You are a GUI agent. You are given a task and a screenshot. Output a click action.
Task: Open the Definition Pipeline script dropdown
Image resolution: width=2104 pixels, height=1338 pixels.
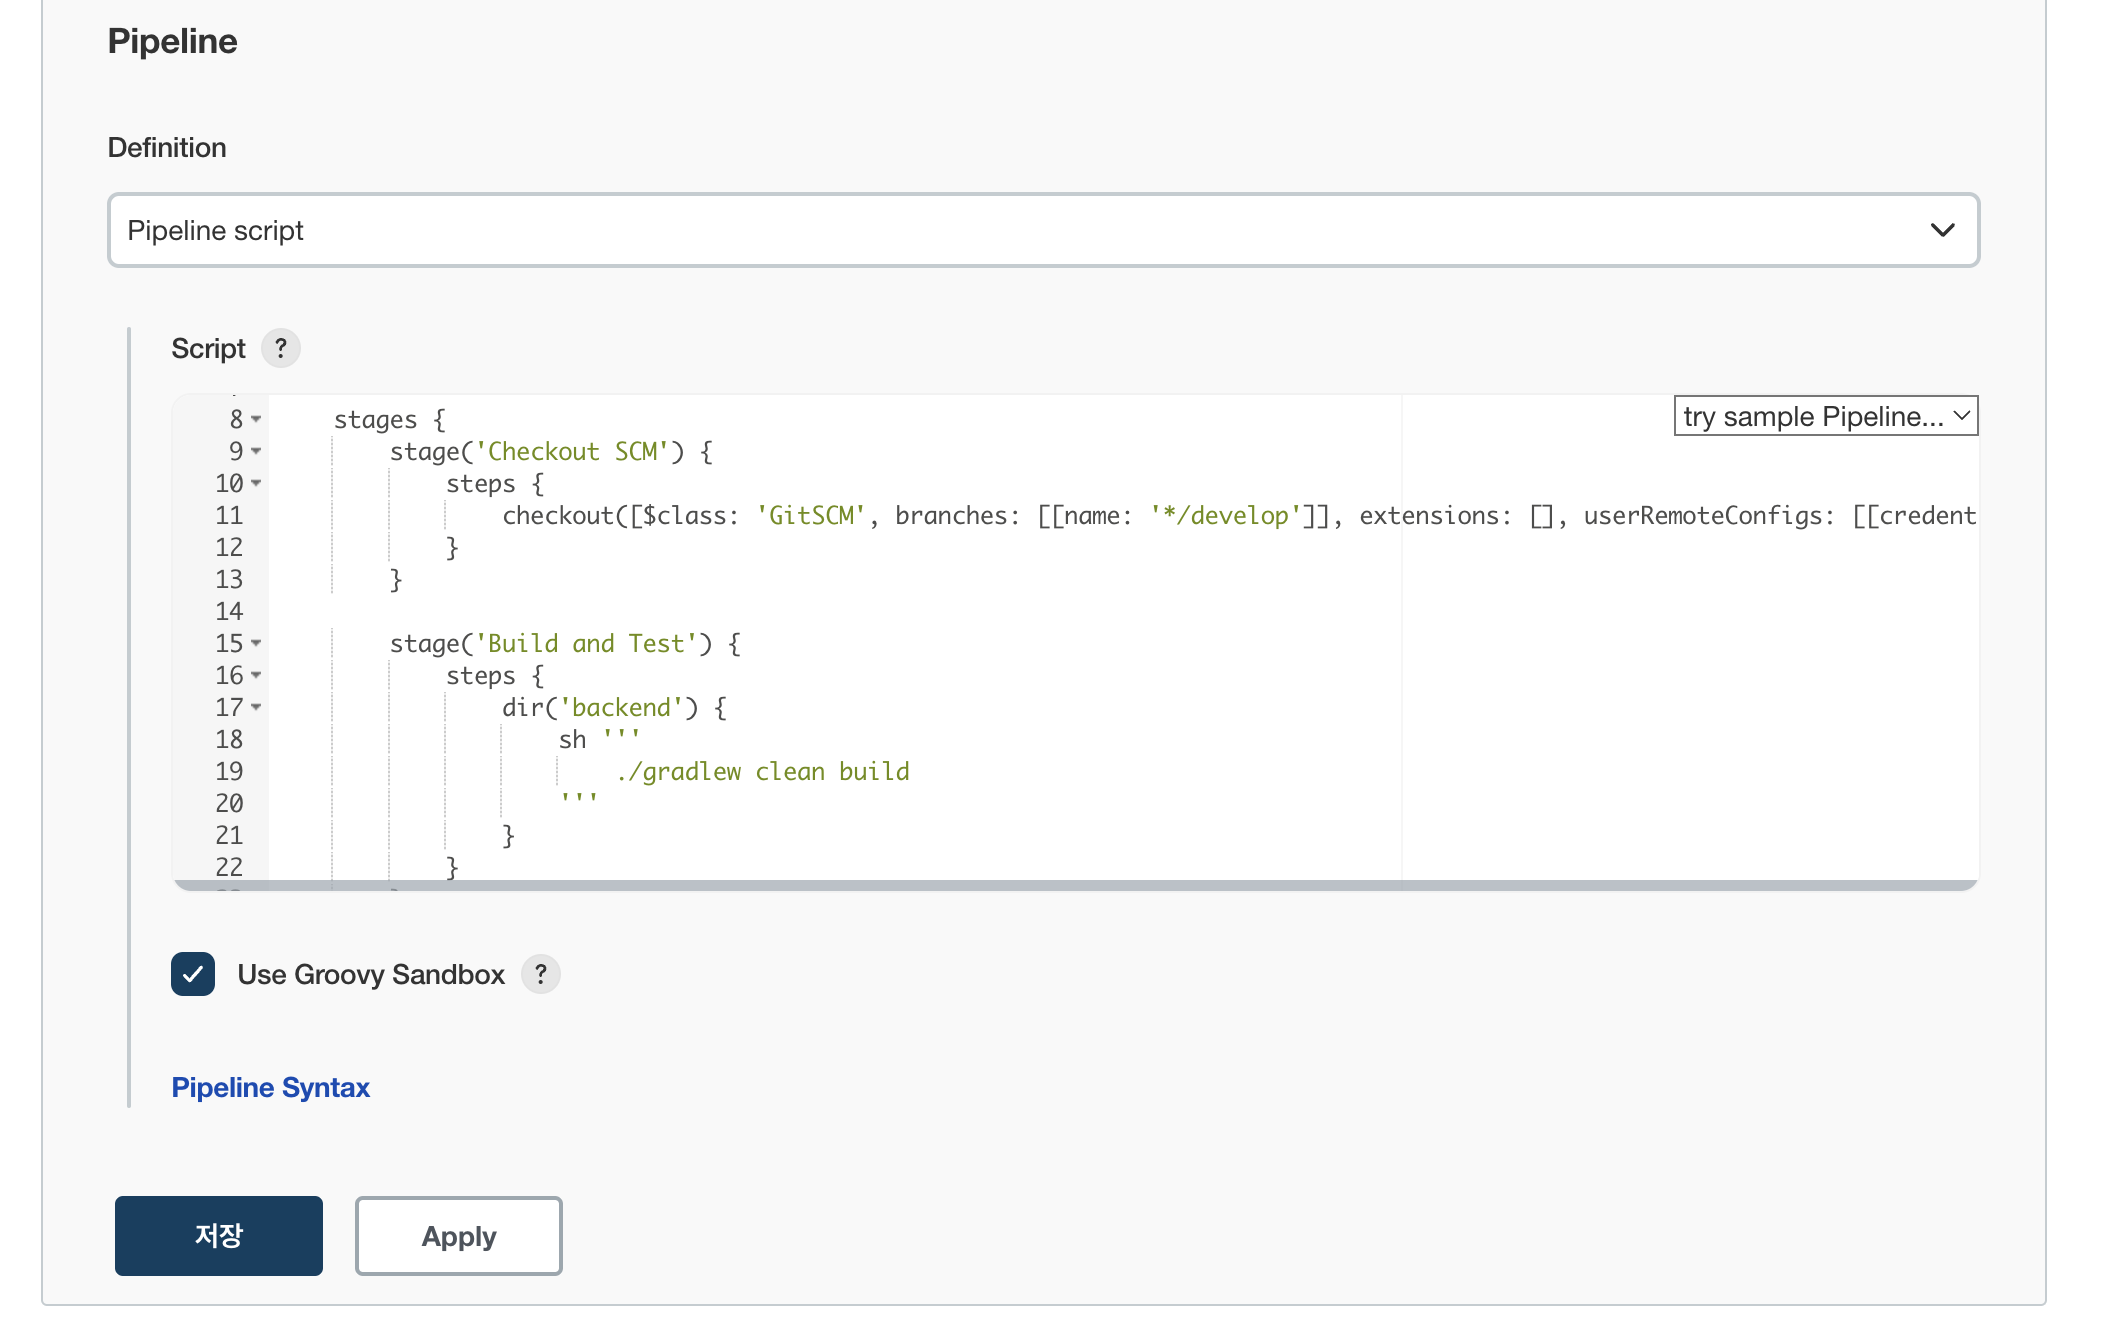[x=1042, y=230]
